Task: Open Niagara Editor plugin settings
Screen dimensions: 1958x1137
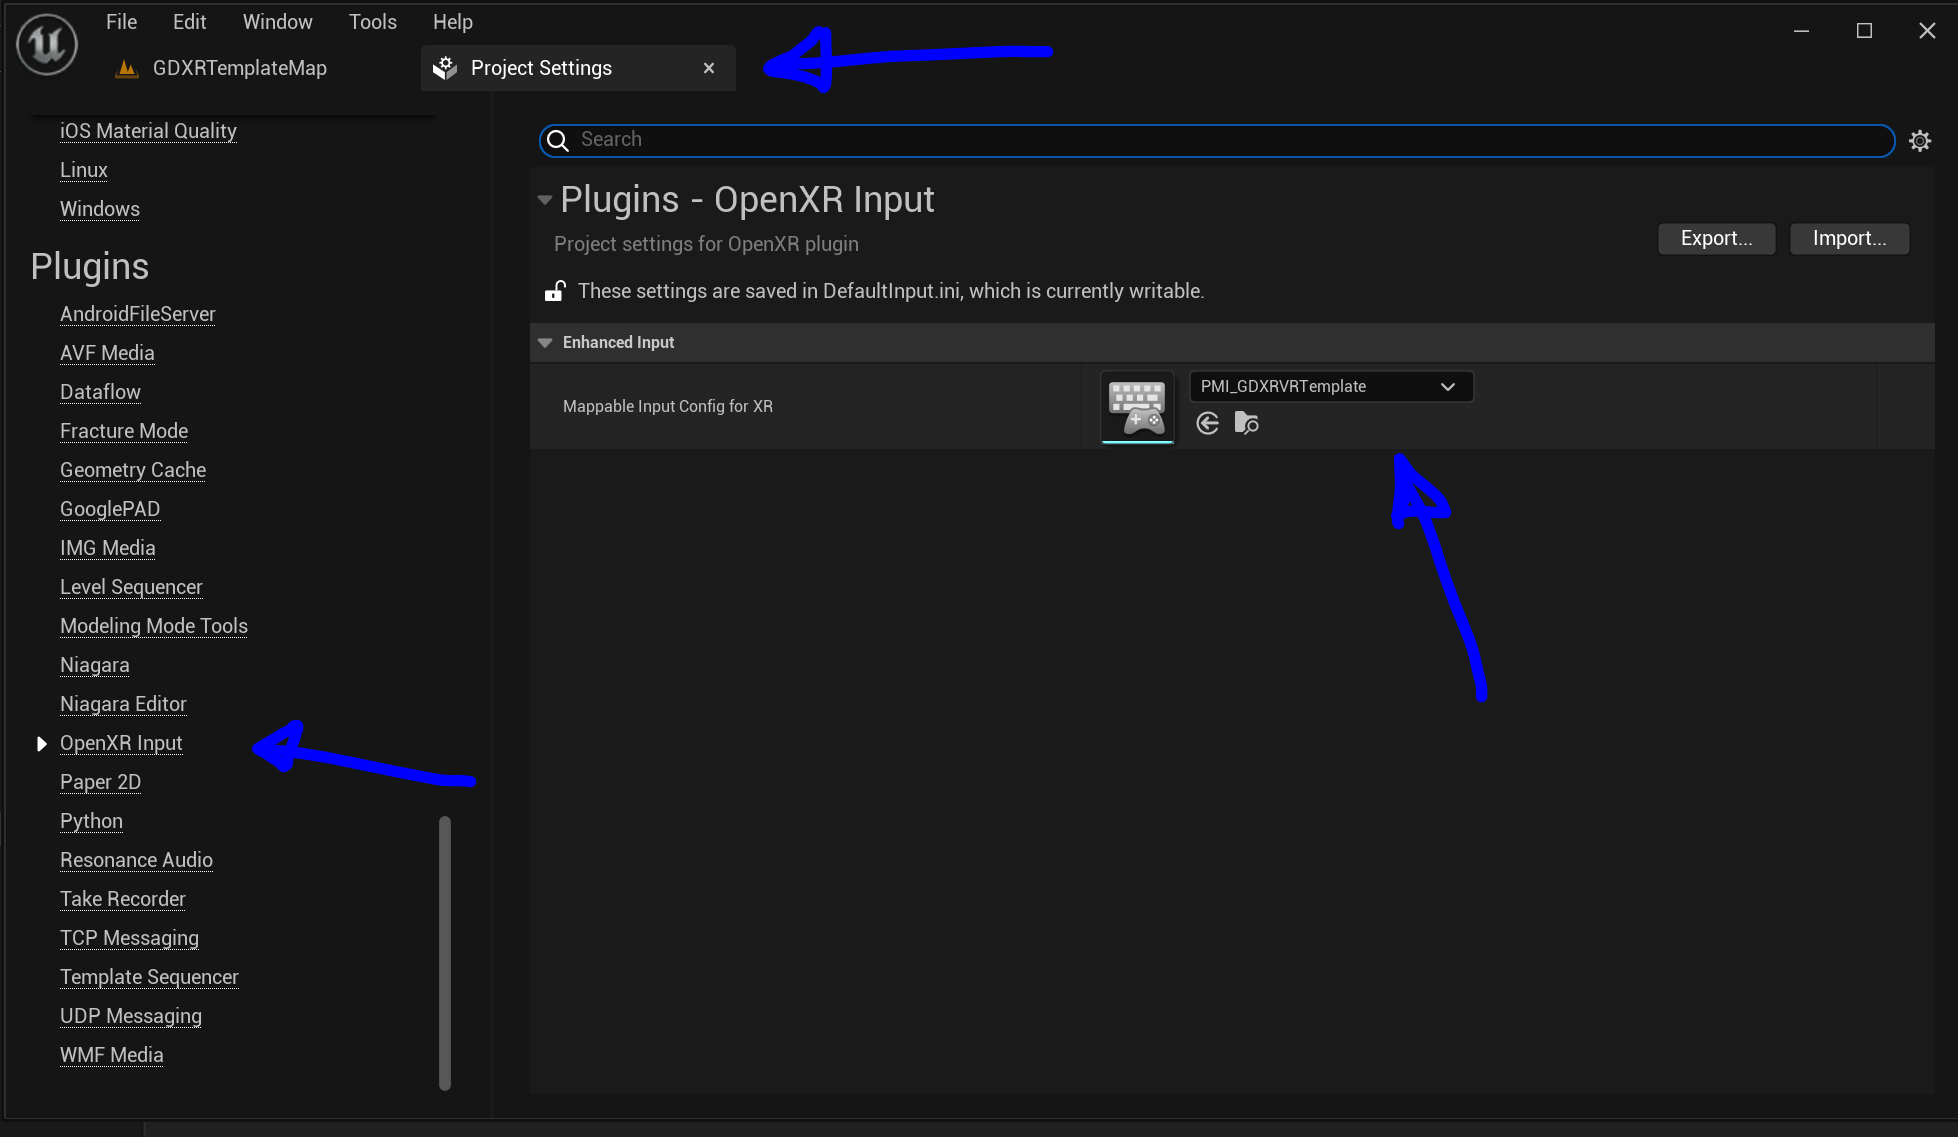Action: [x=123, y=704]
